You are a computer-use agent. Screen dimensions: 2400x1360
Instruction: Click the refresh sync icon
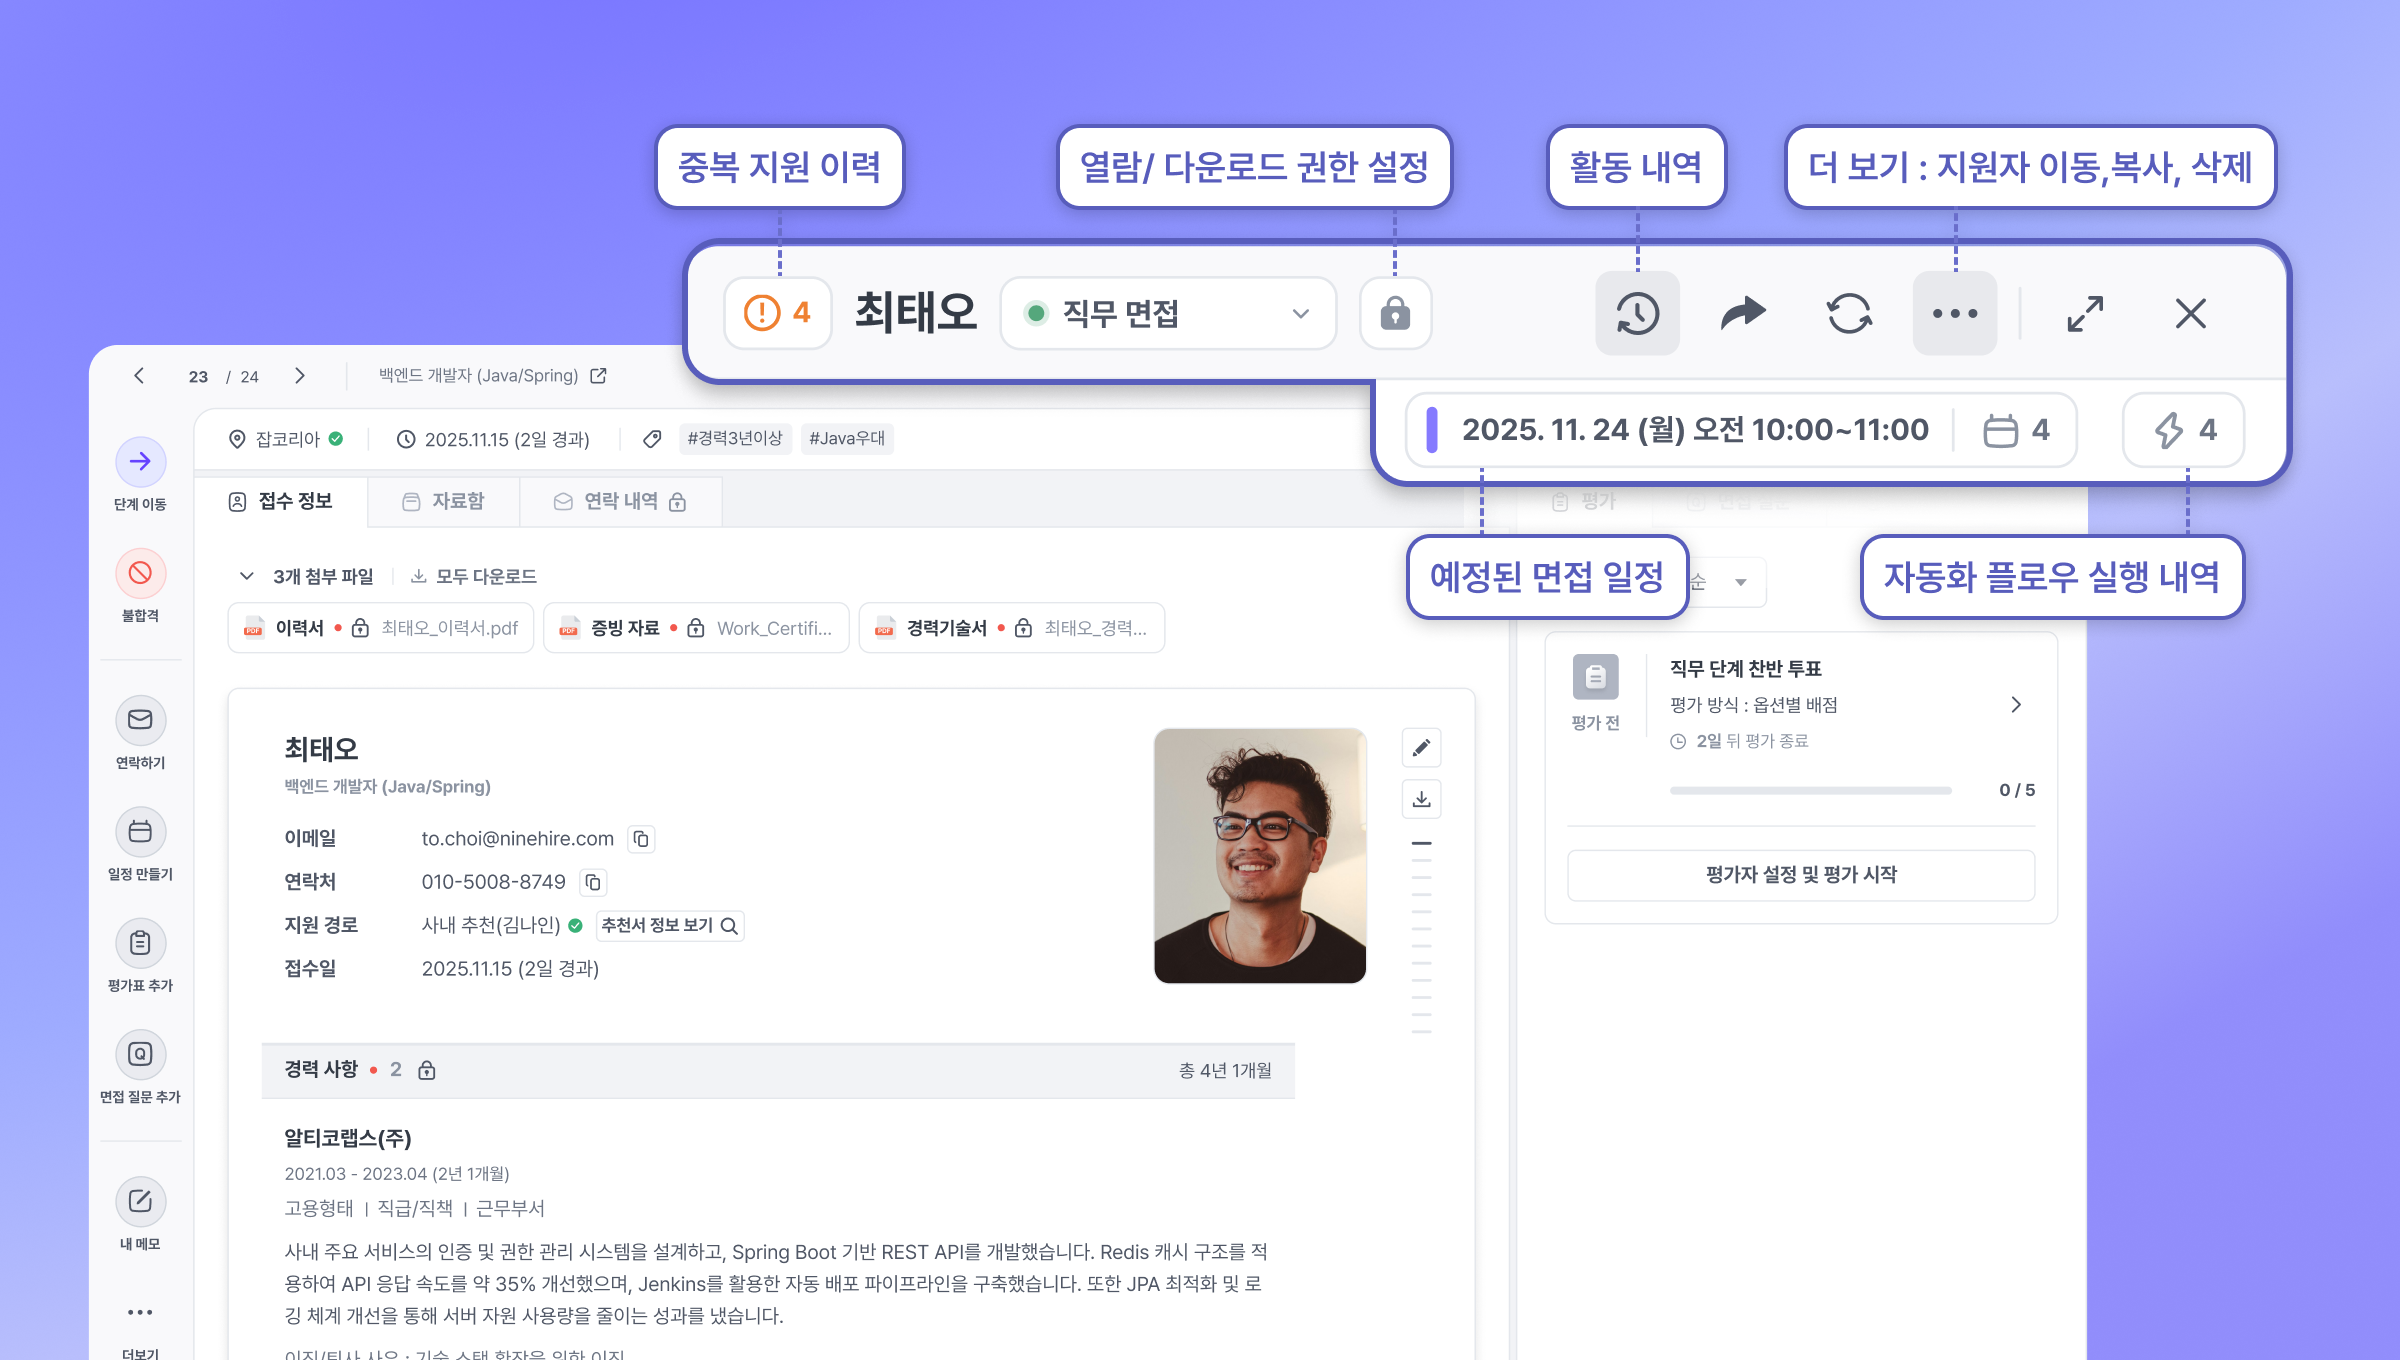coord(1849,314)
